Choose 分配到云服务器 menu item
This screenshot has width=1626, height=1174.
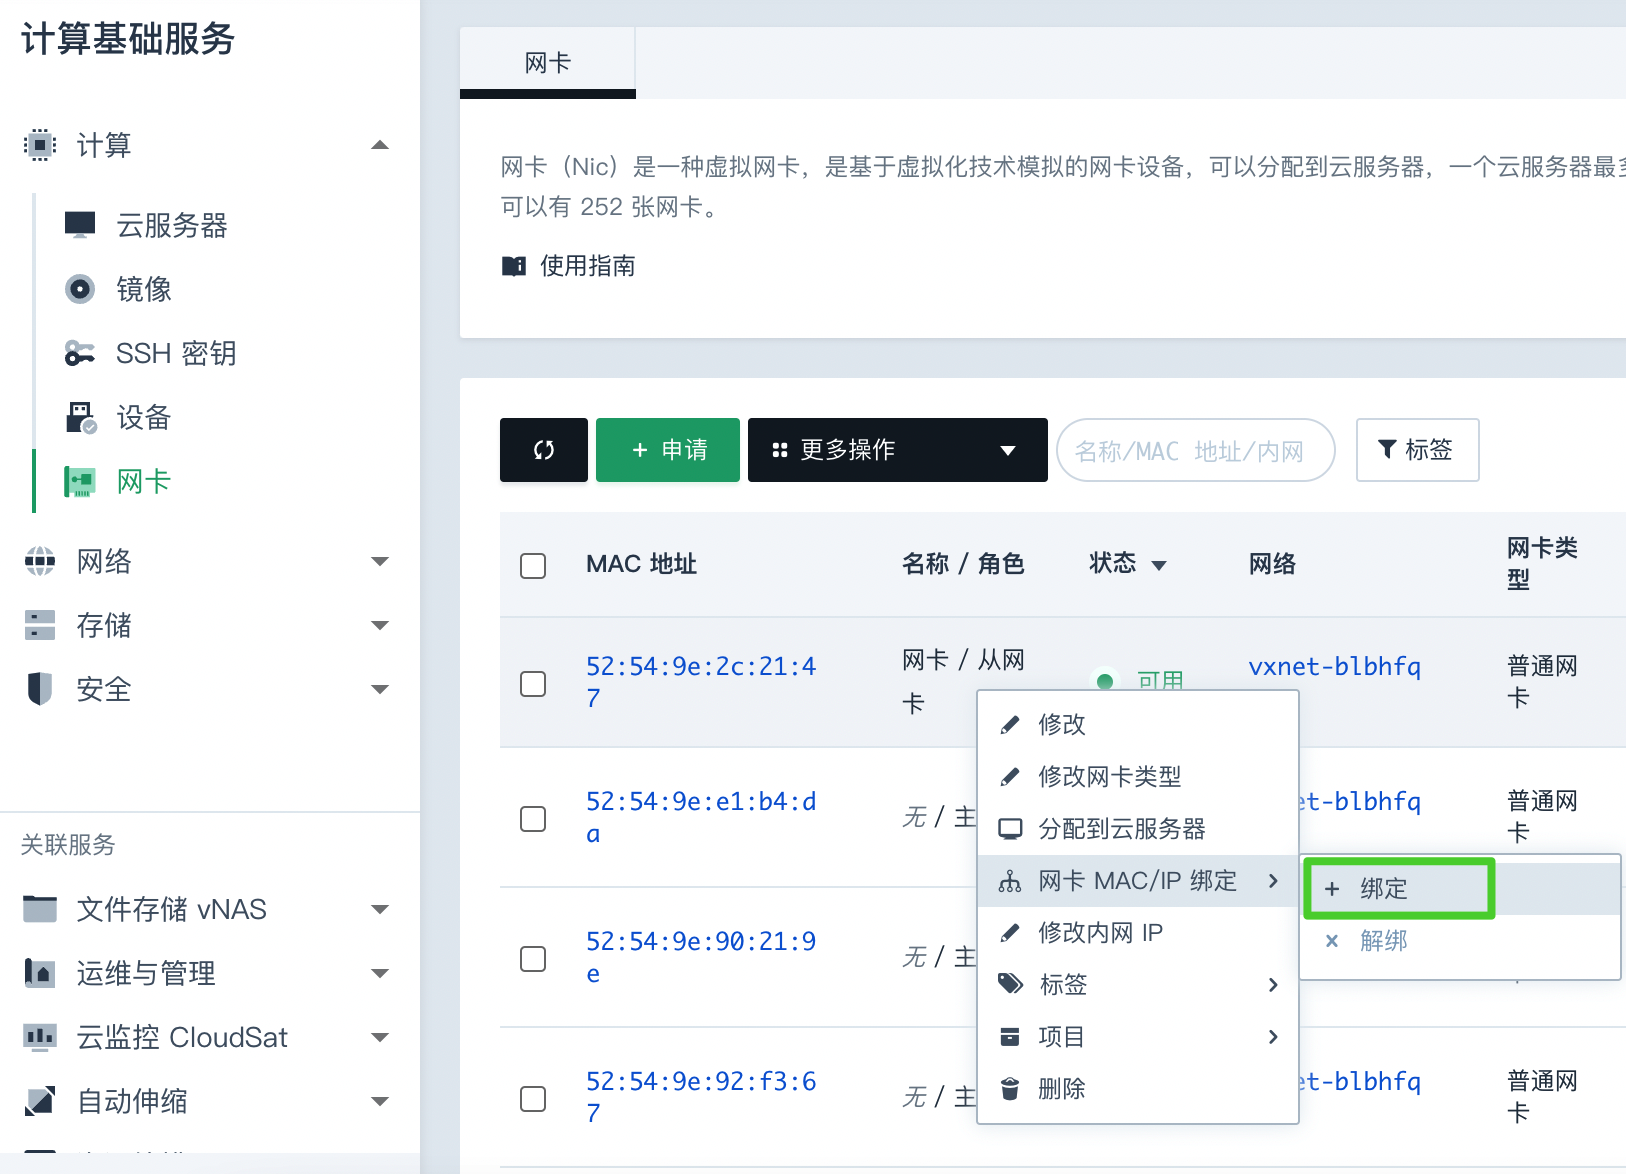point(1138,829)
